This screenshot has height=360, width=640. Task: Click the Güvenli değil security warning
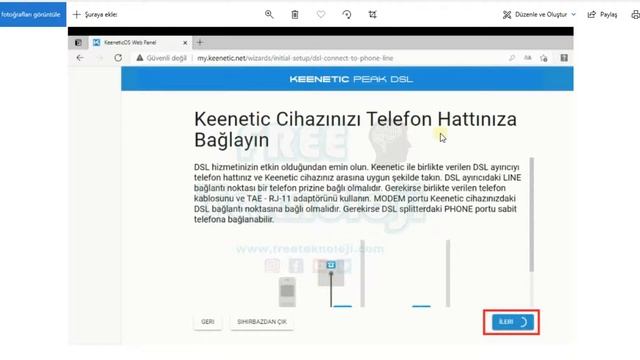(x=162, y=58)
